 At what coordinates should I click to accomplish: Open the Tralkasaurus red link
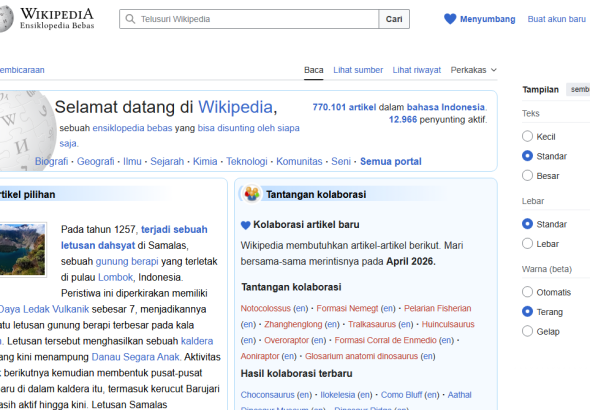372,324
